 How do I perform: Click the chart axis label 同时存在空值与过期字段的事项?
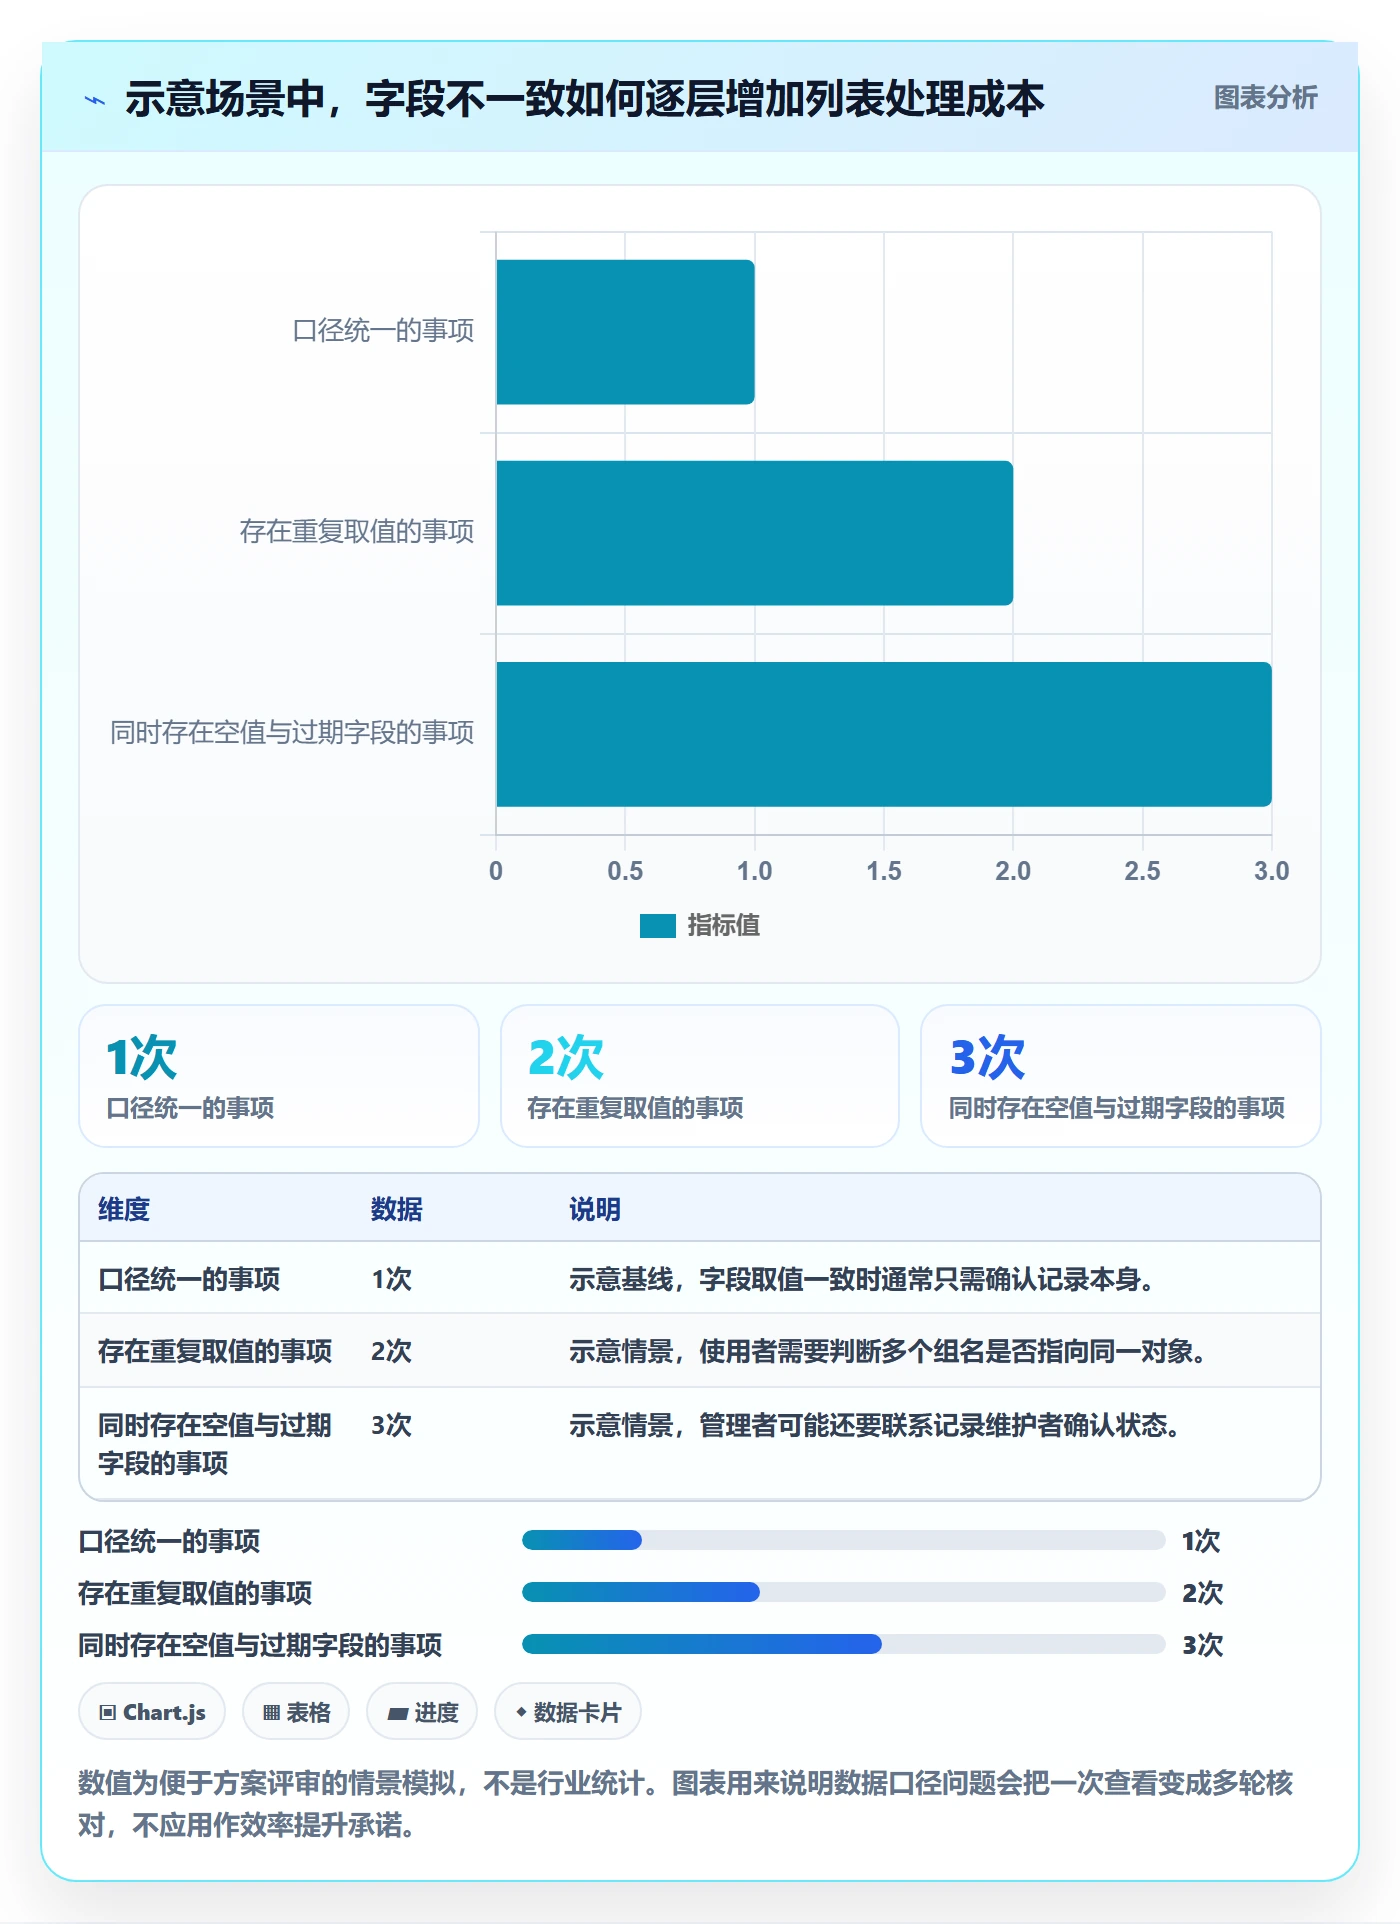[292, 733]
